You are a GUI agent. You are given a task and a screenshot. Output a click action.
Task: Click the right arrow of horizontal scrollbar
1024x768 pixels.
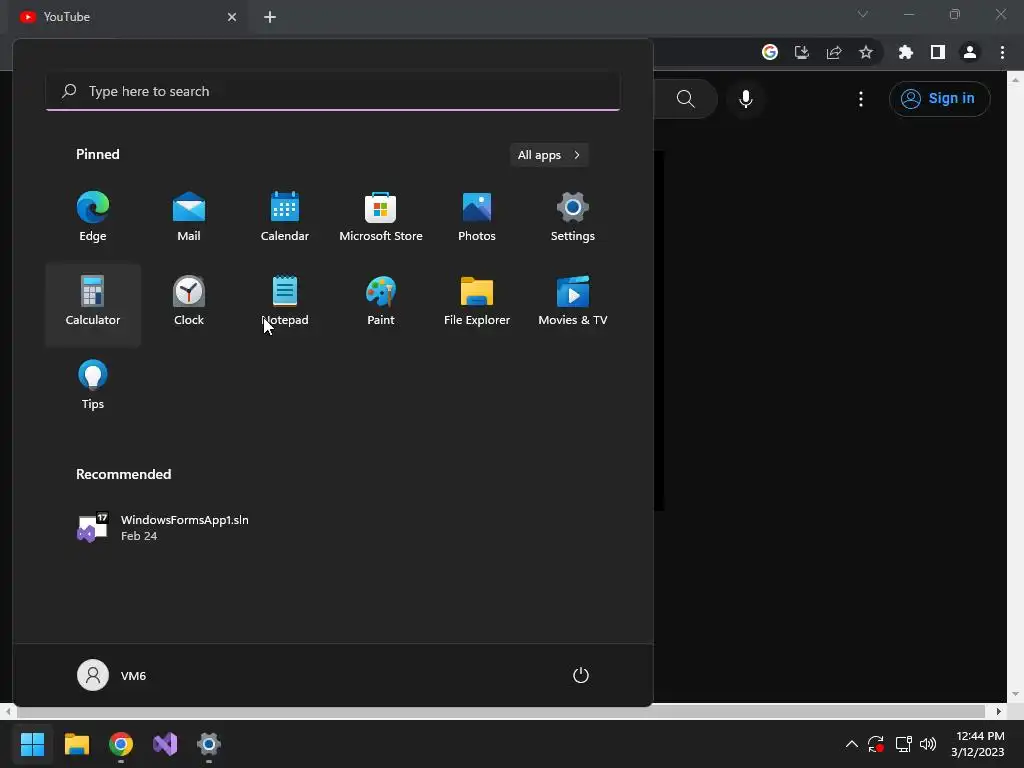[999, 711]
